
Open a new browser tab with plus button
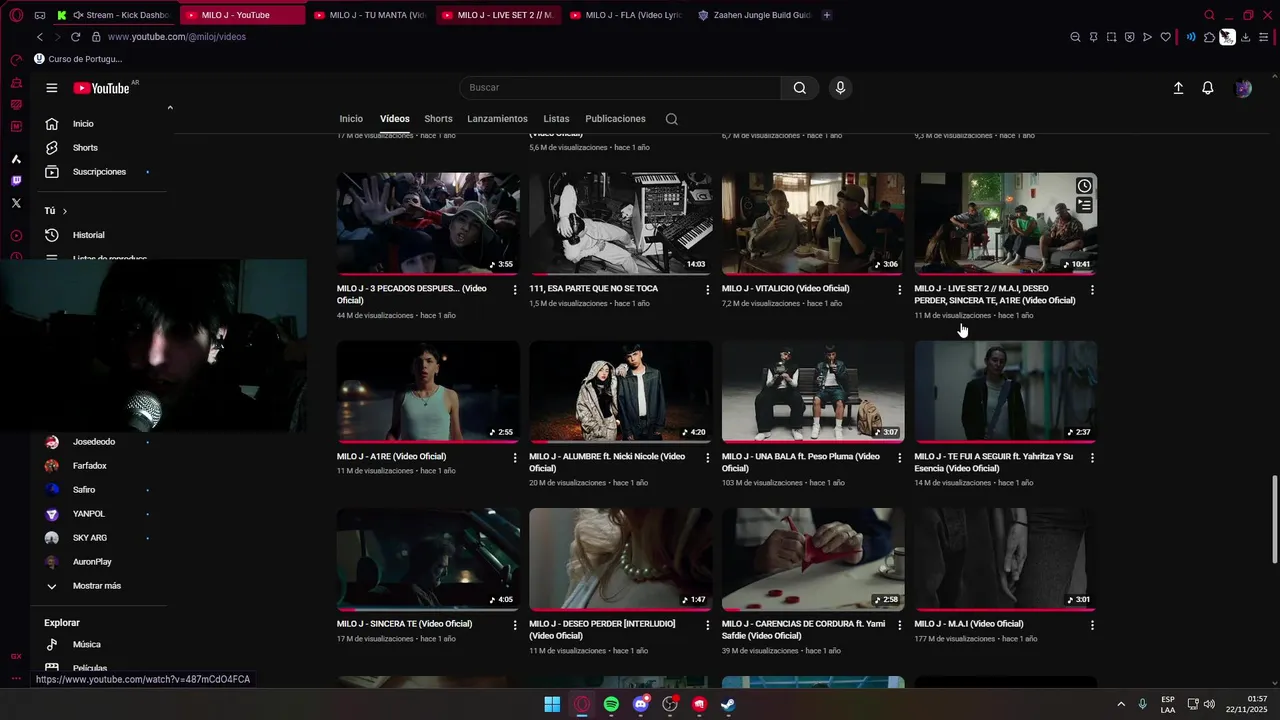(x=826, y=15)
